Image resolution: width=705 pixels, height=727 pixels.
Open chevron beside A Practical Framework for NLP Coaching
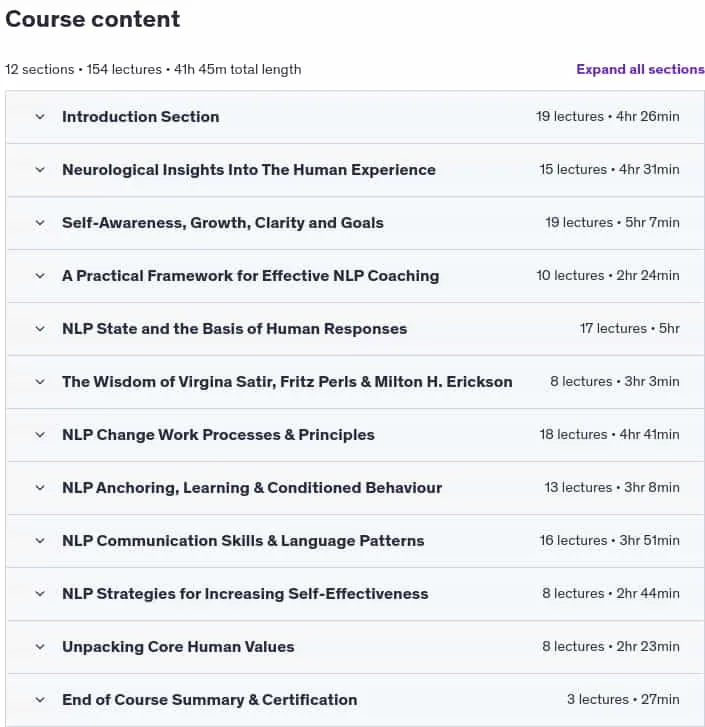click(40, 276)
